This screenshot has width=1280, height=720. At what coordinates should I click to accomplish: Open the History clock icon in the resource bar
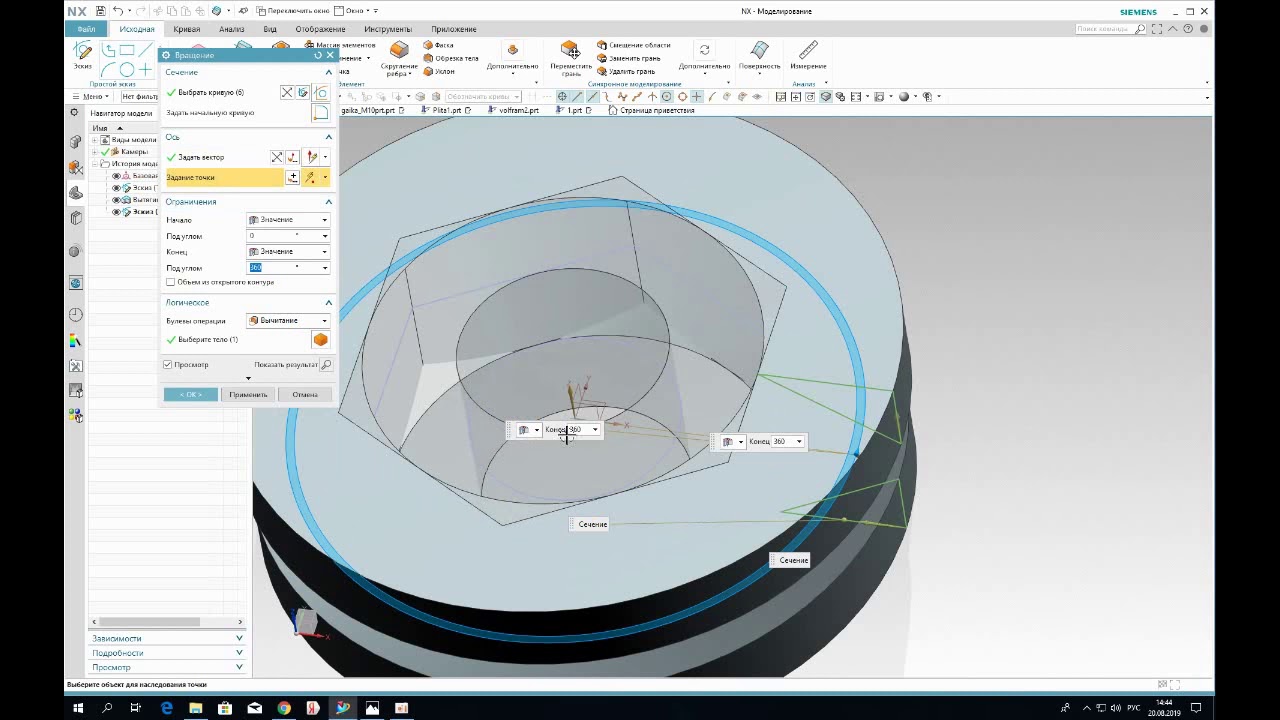[x=76, y=314]
